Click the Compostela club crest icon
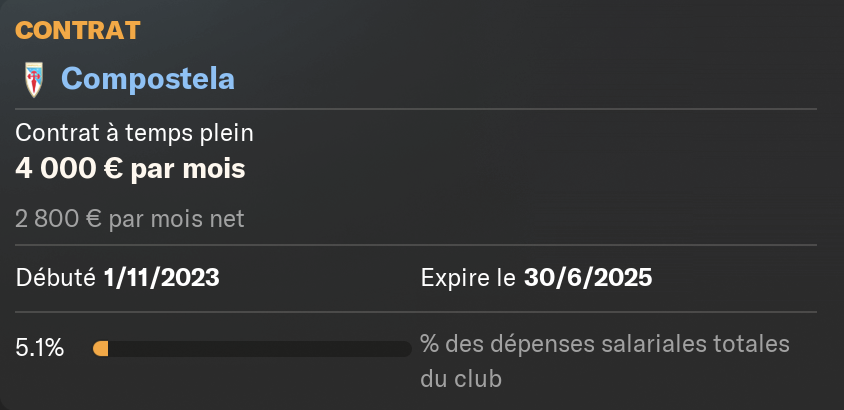Screen dimensions: 844x410 pos(34,80)
